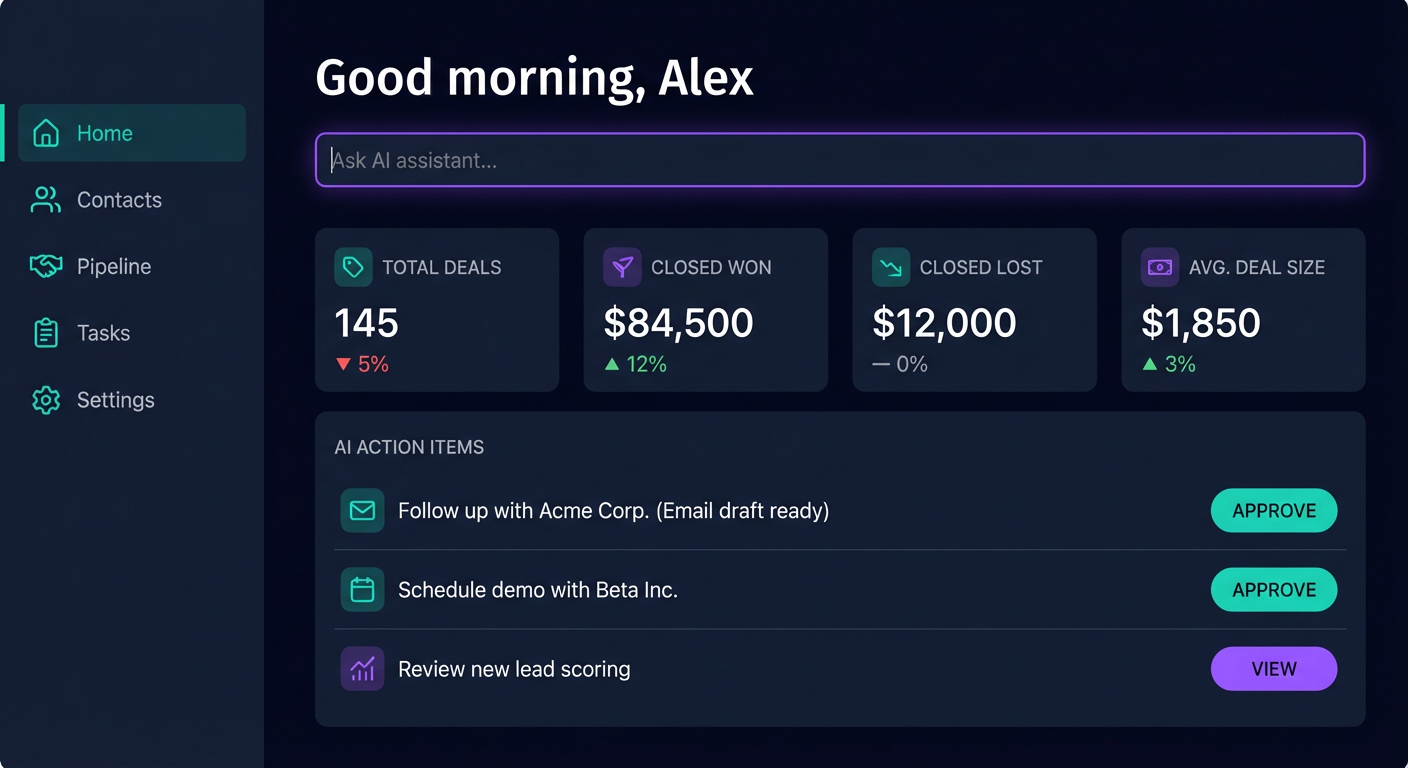
Task: Open the Contacts section
Action: [119, 199]
